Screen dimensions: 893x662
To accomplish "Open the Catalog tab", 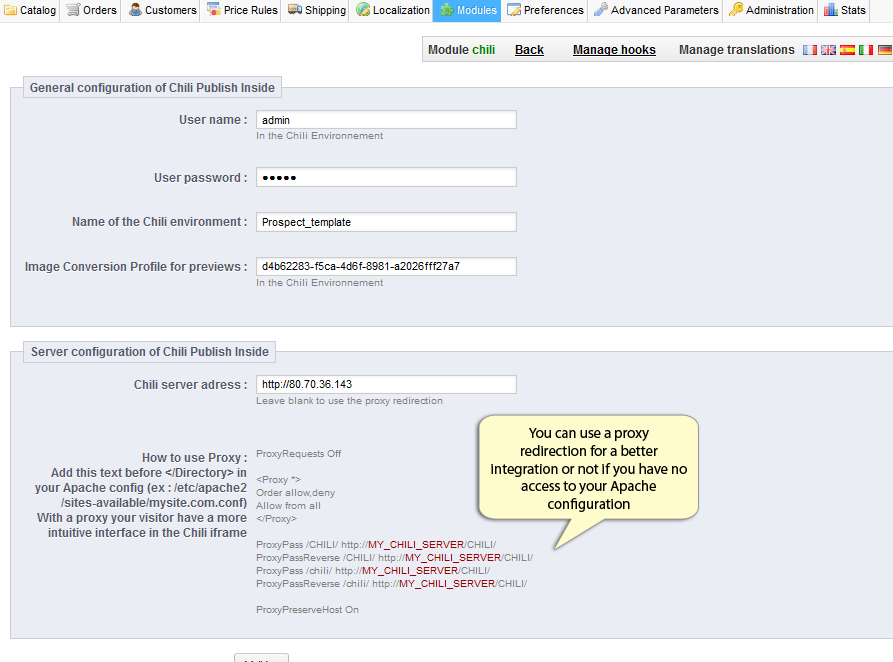I will [30, 10].
